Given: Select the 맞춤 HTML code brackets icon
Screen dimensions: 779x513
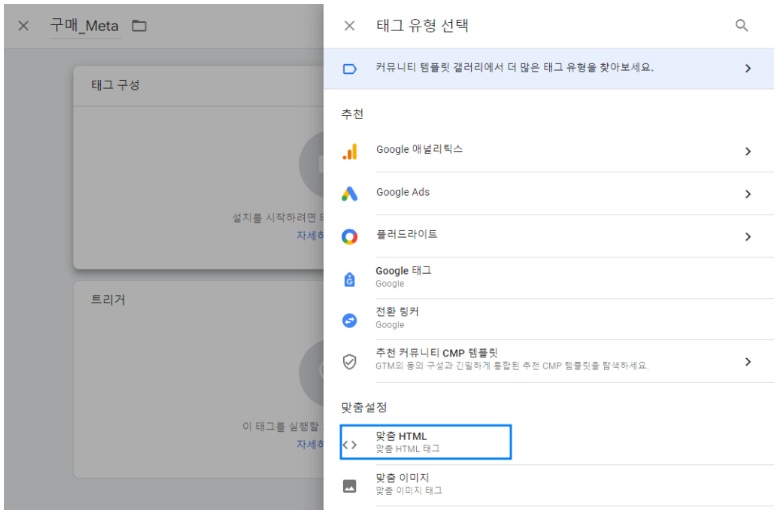Looking at the screenshot, I should pyautogui.click(x=350, y=444).
